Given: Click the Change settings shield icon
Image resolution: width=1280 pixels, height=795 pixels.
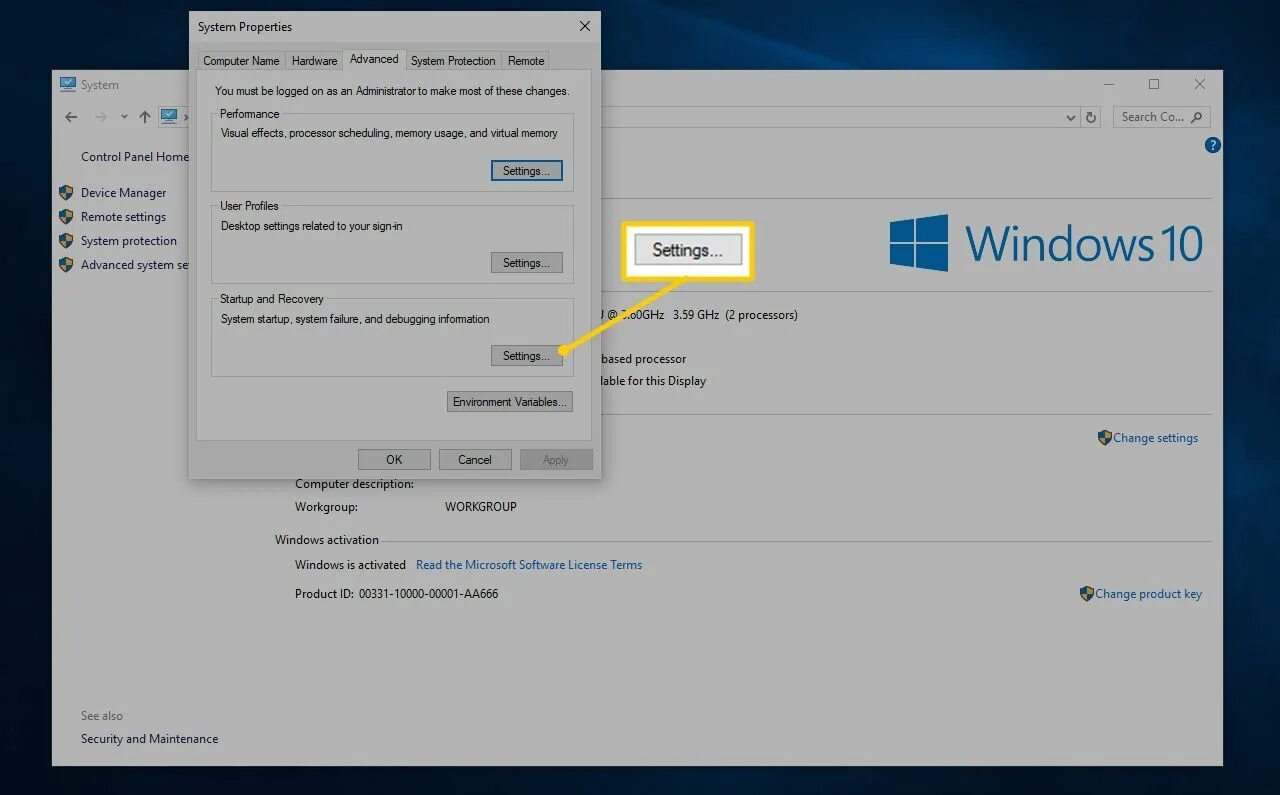Looking at the screenshot, I should [x=1105, y=438].
